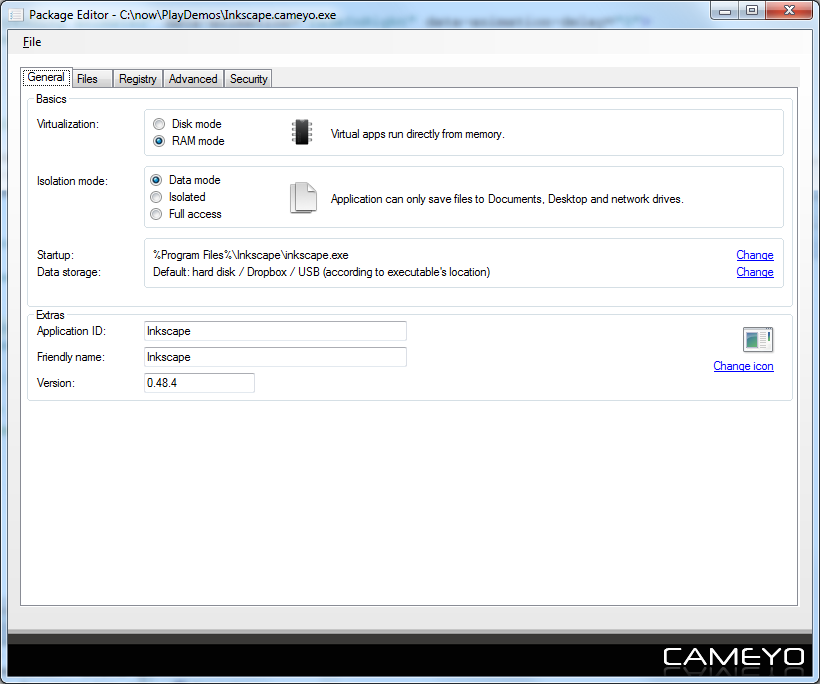Click the Change icon link

click(x=743, y=366)
